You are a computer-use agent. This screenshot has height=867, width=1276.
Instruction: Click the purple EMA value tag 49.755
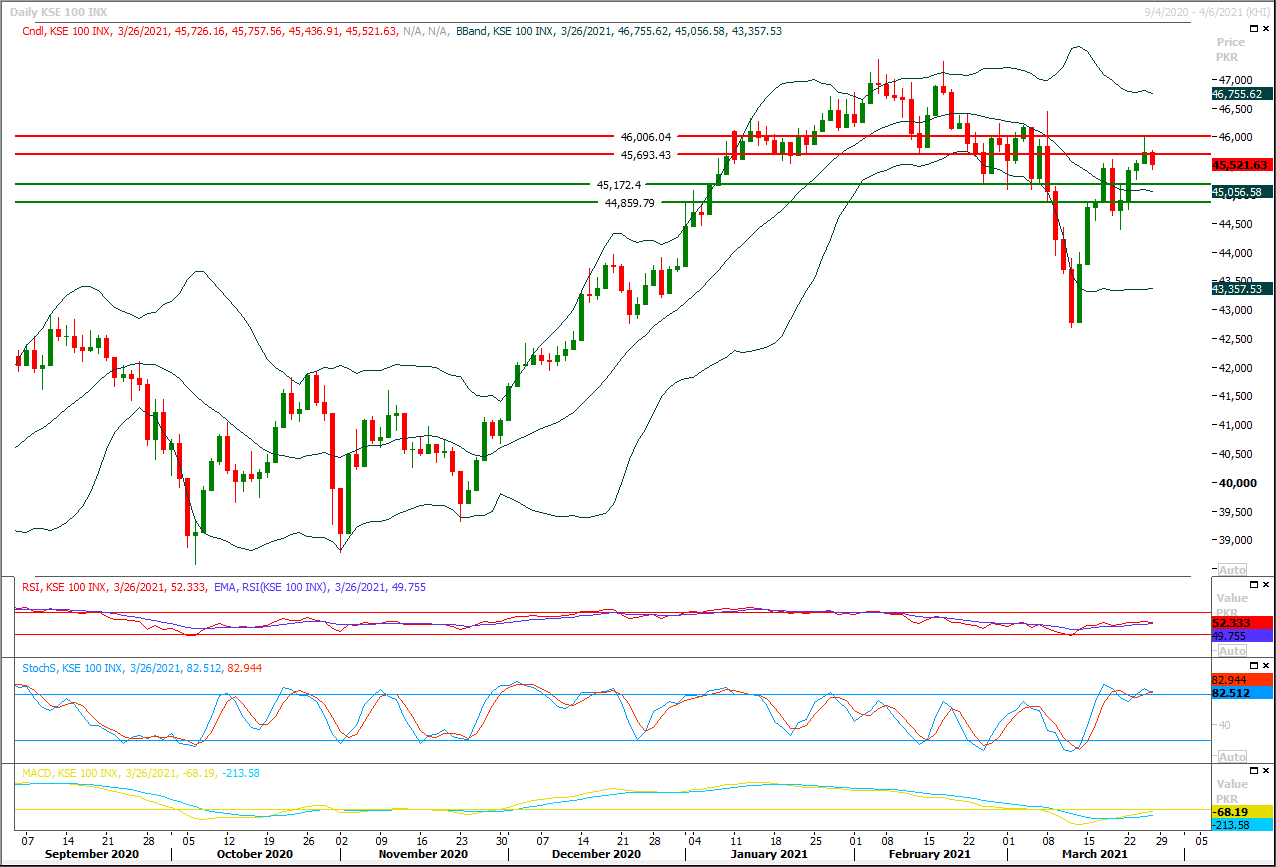[1240, 635]
